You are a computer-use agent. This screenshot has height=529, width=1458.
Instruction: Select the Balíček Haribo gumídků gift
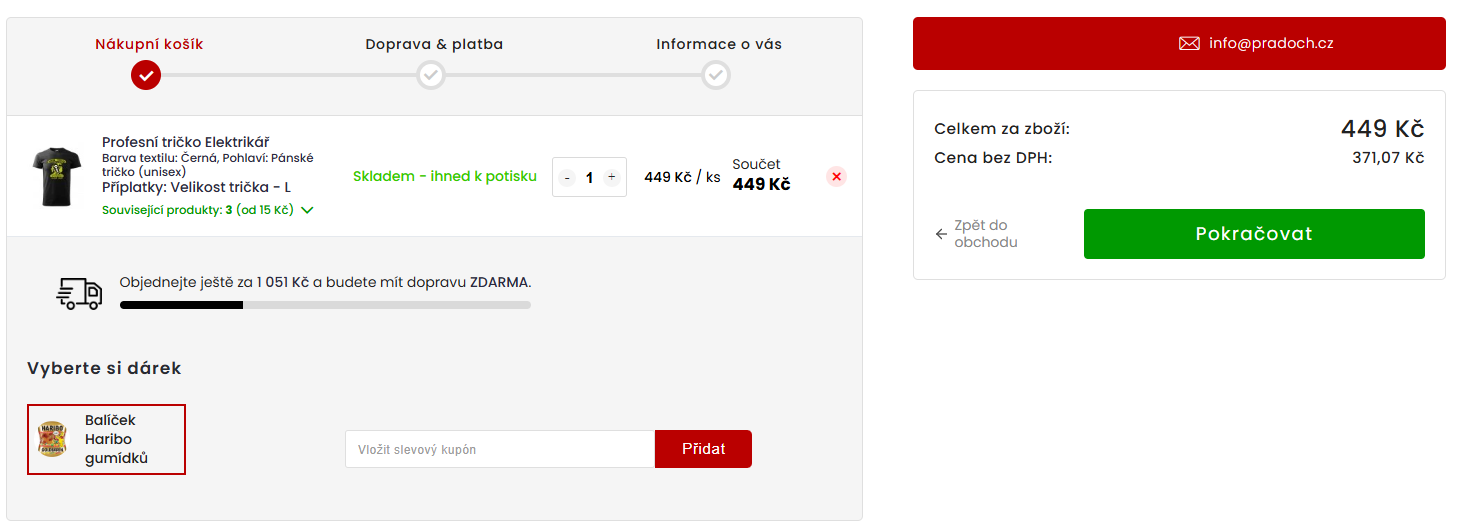coord(106,439)
